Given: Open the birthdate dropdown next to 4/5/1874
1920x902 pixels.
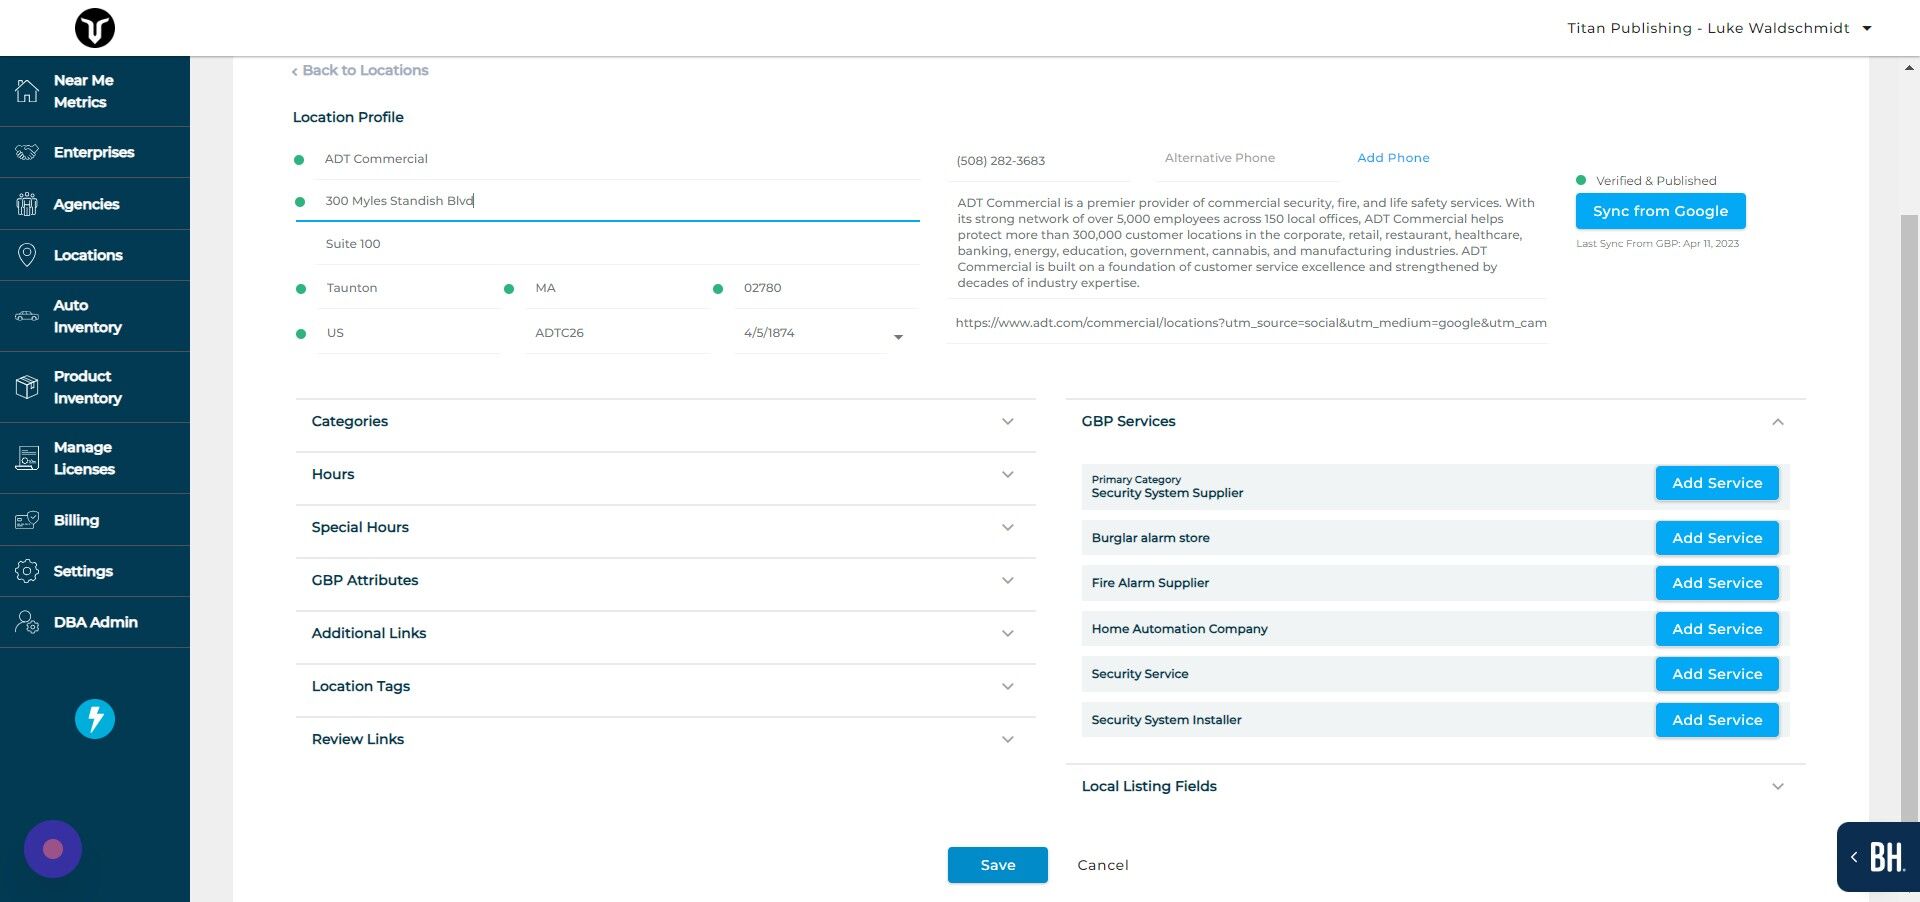Looking at the screenshot, I should [898, 337].
